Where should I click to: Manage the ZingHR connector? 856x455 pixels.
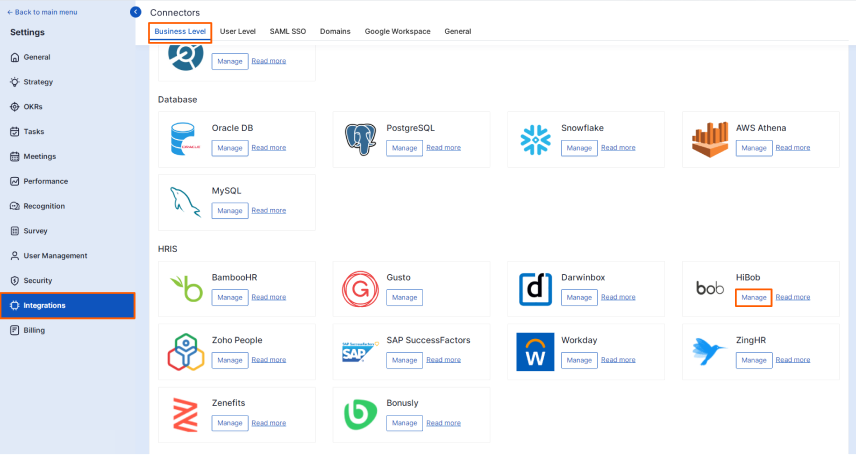tap(754, 361)
